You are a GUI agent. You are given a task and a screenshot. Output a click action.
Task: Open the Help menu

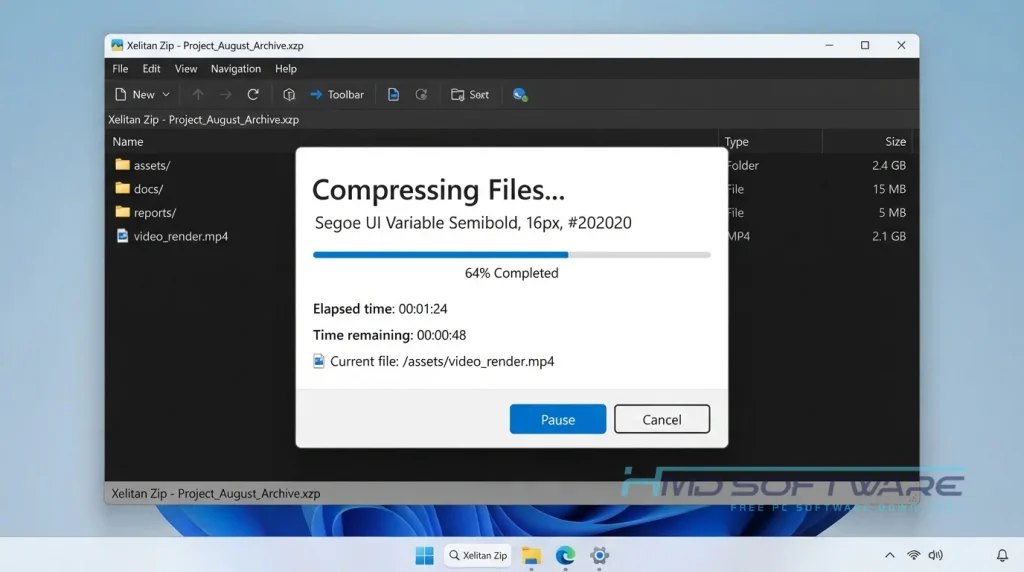tap(285, 69)
